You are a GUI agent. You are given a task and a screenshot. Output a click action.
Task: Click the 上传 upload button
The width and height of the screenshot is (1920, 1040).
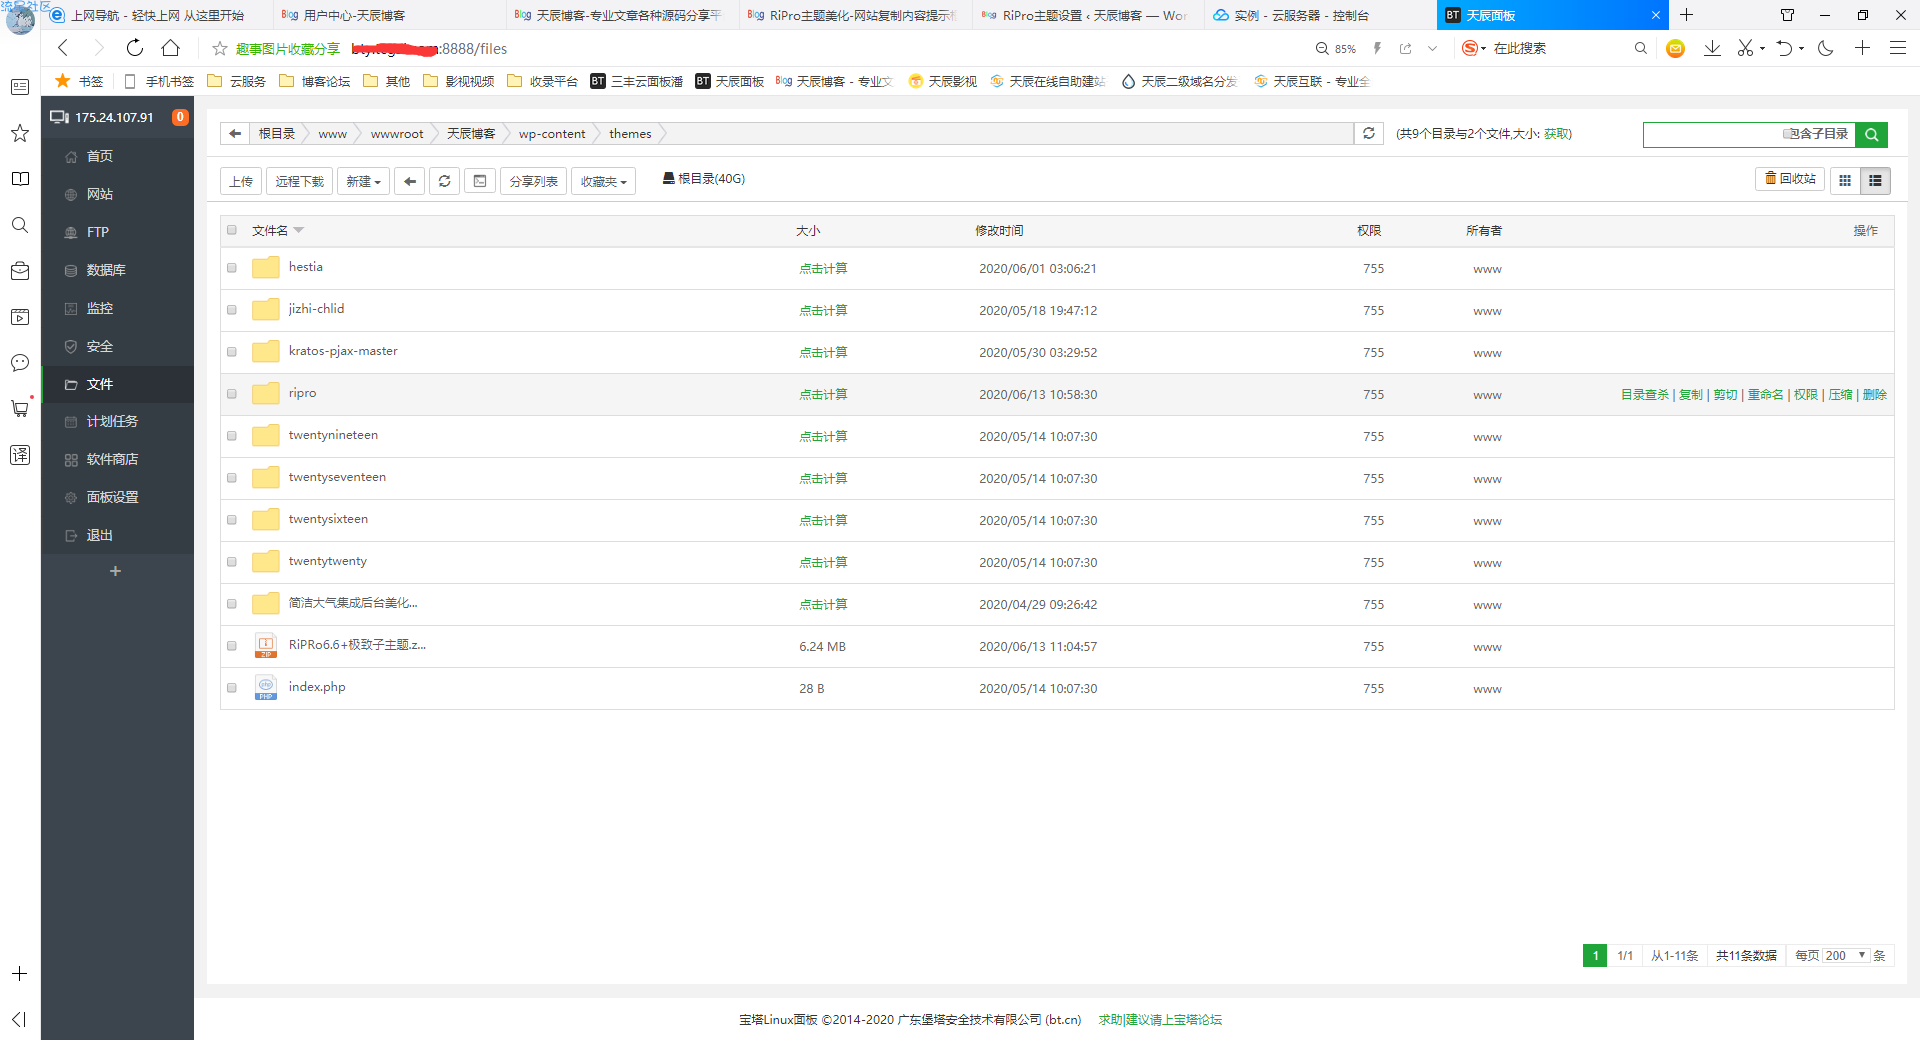point(241,181)
